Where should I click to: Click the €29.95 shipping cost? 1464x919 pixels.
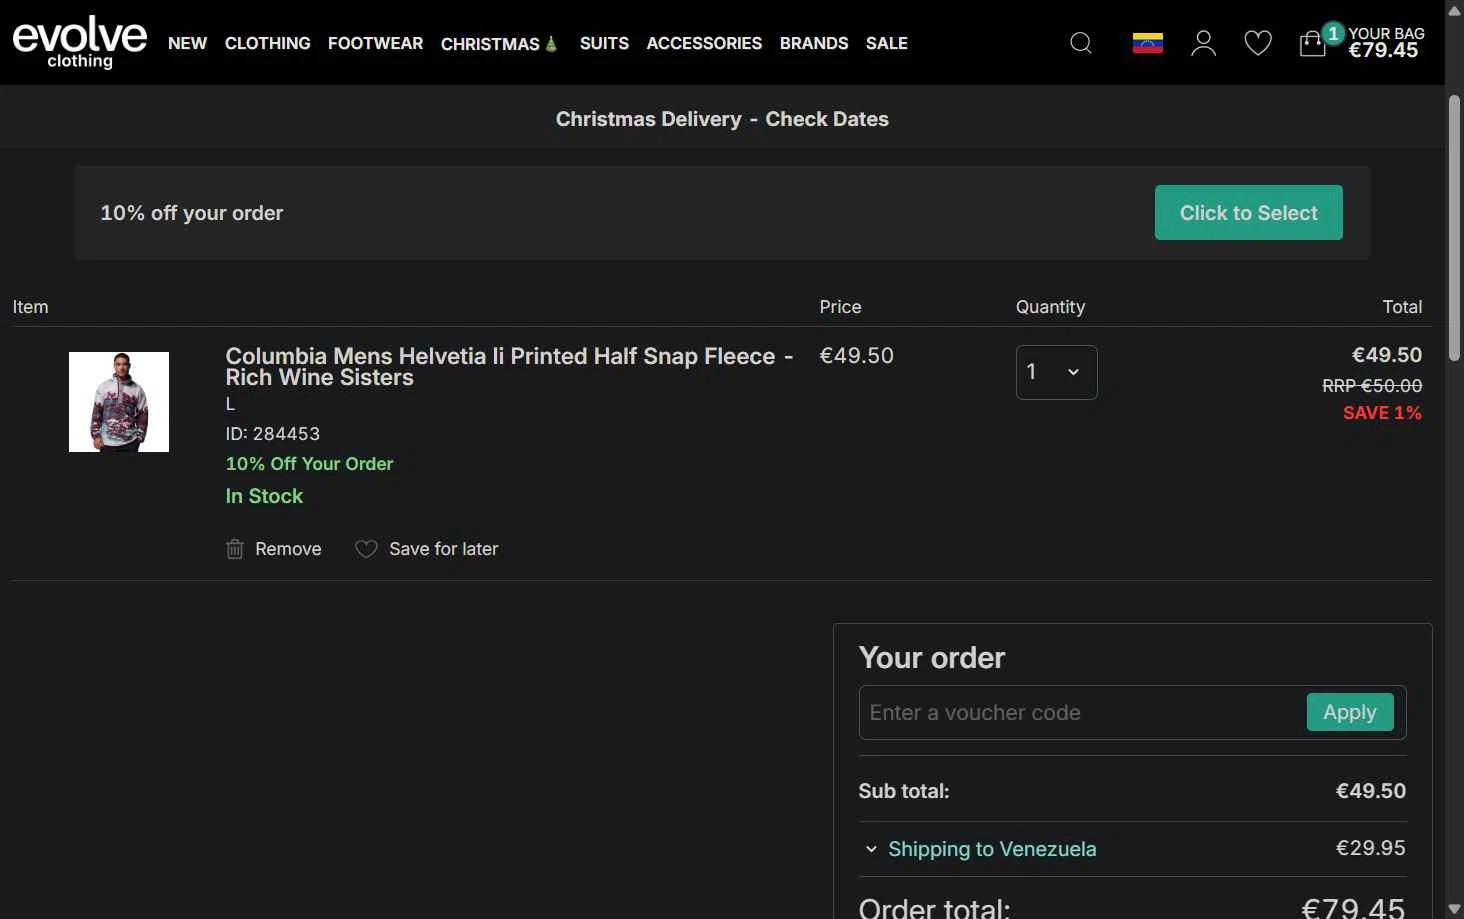point(1371,848)
